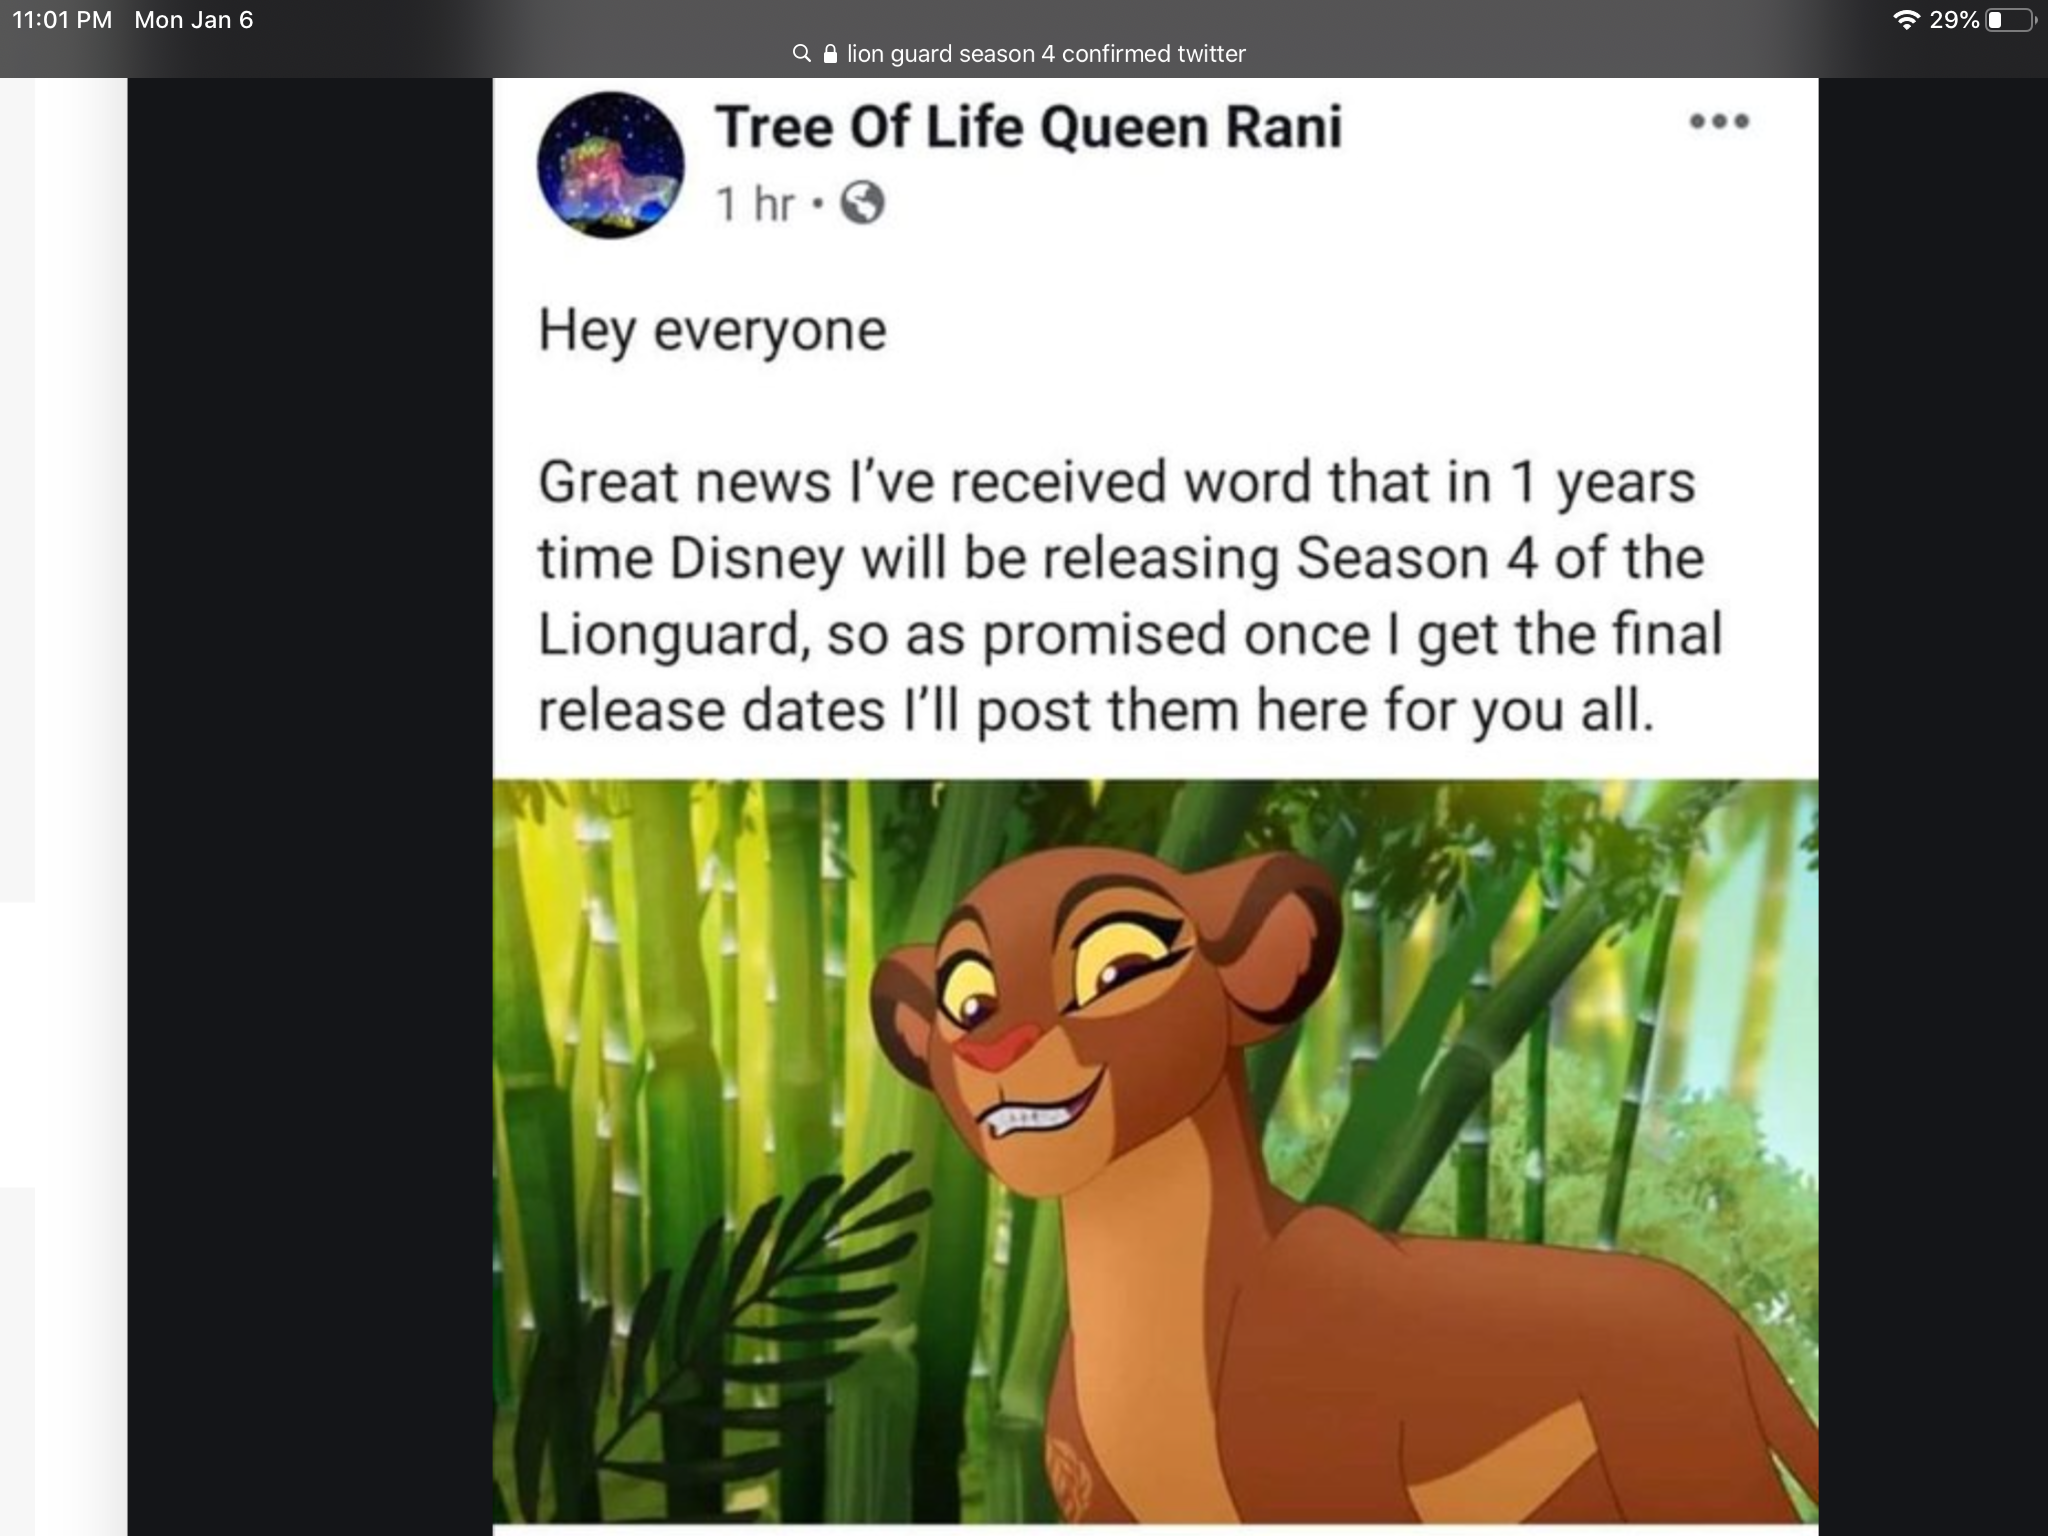Open the lioness bamboo post image
Image resolution: width=2048 pixels, height=1536 pixels.
click(1155, 1150)
